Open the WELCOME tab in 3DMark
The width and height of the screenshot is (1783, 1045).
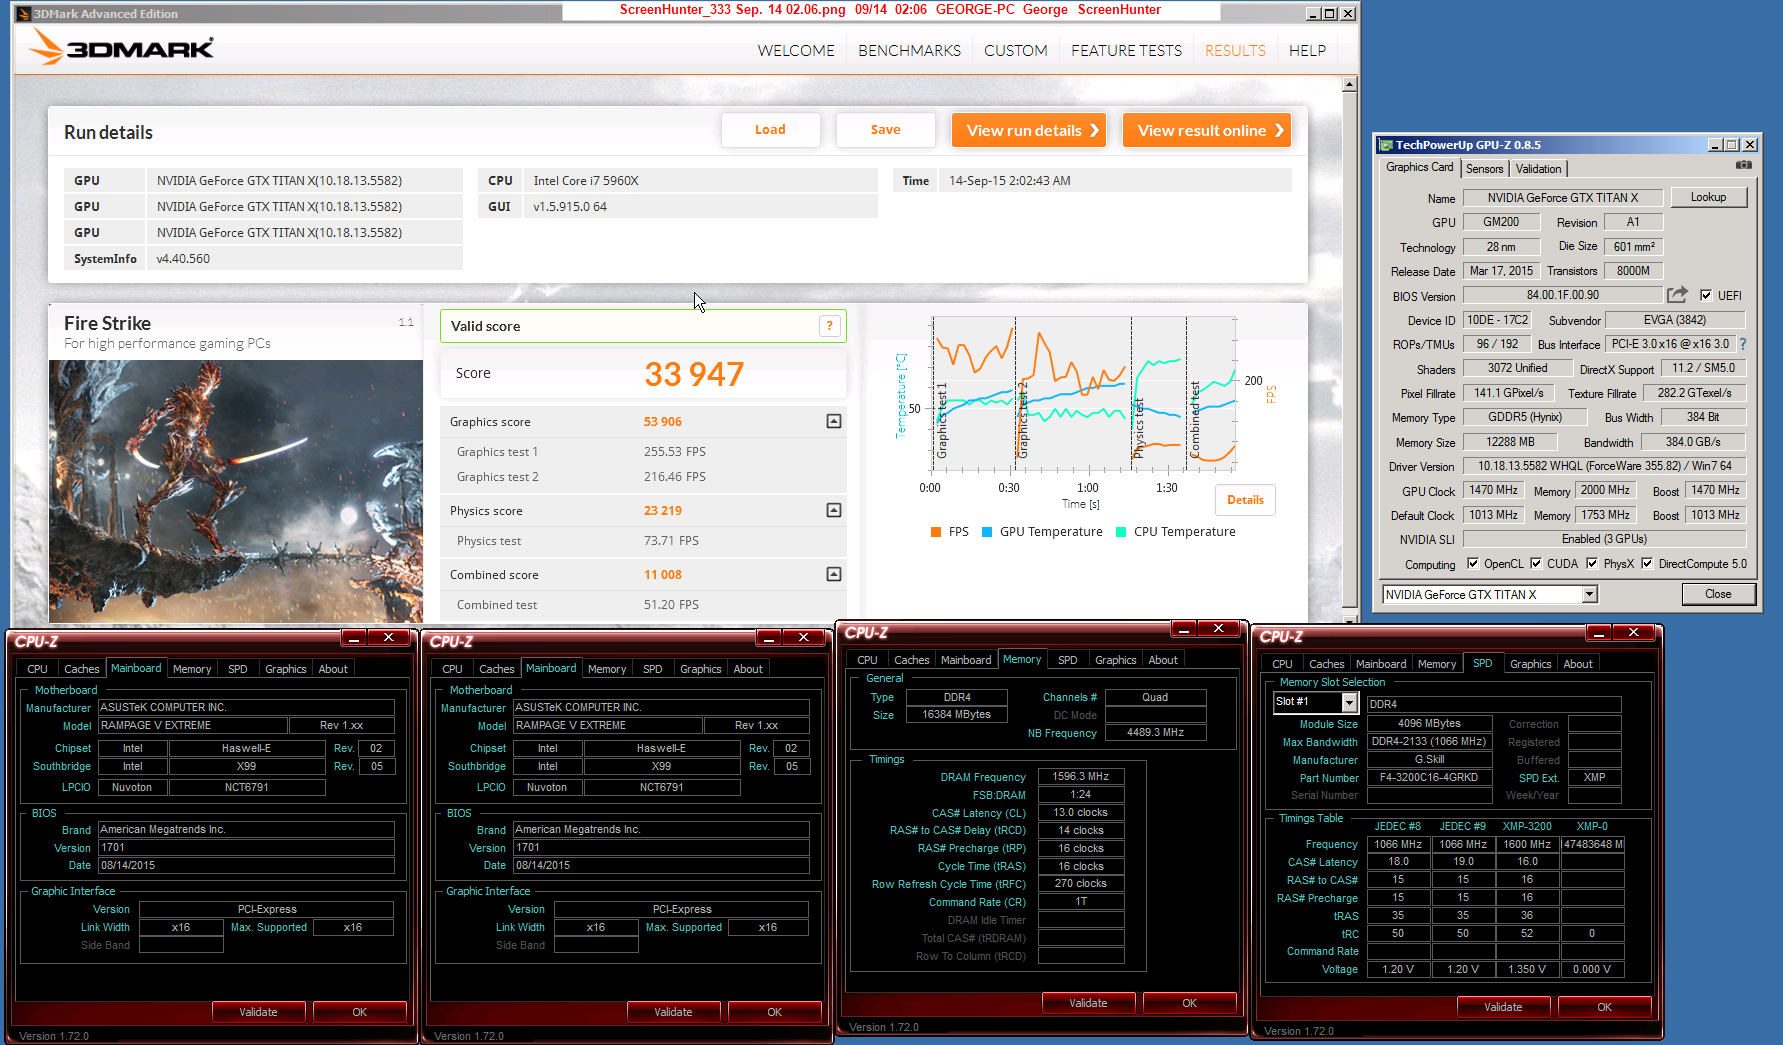(796, 50)
